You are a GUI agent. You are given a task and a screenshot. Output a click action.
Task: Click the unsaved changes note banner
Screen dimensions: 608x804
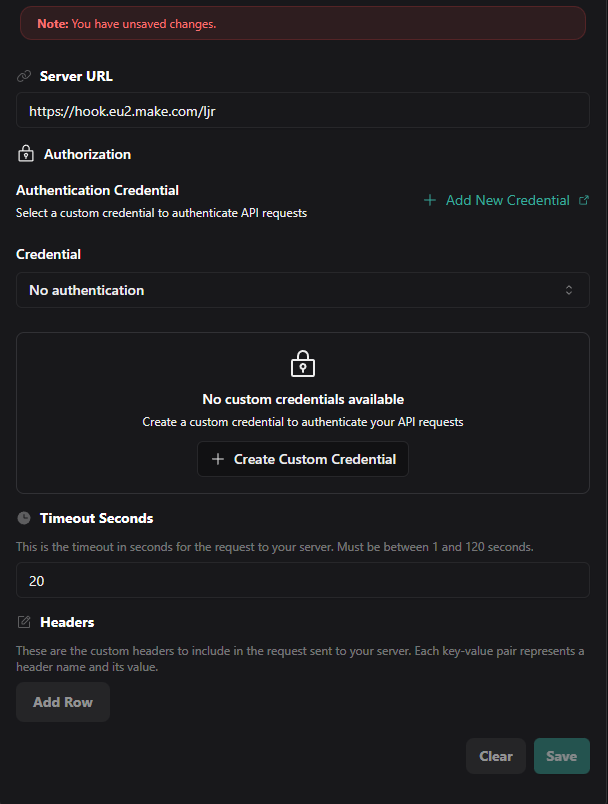302,23
